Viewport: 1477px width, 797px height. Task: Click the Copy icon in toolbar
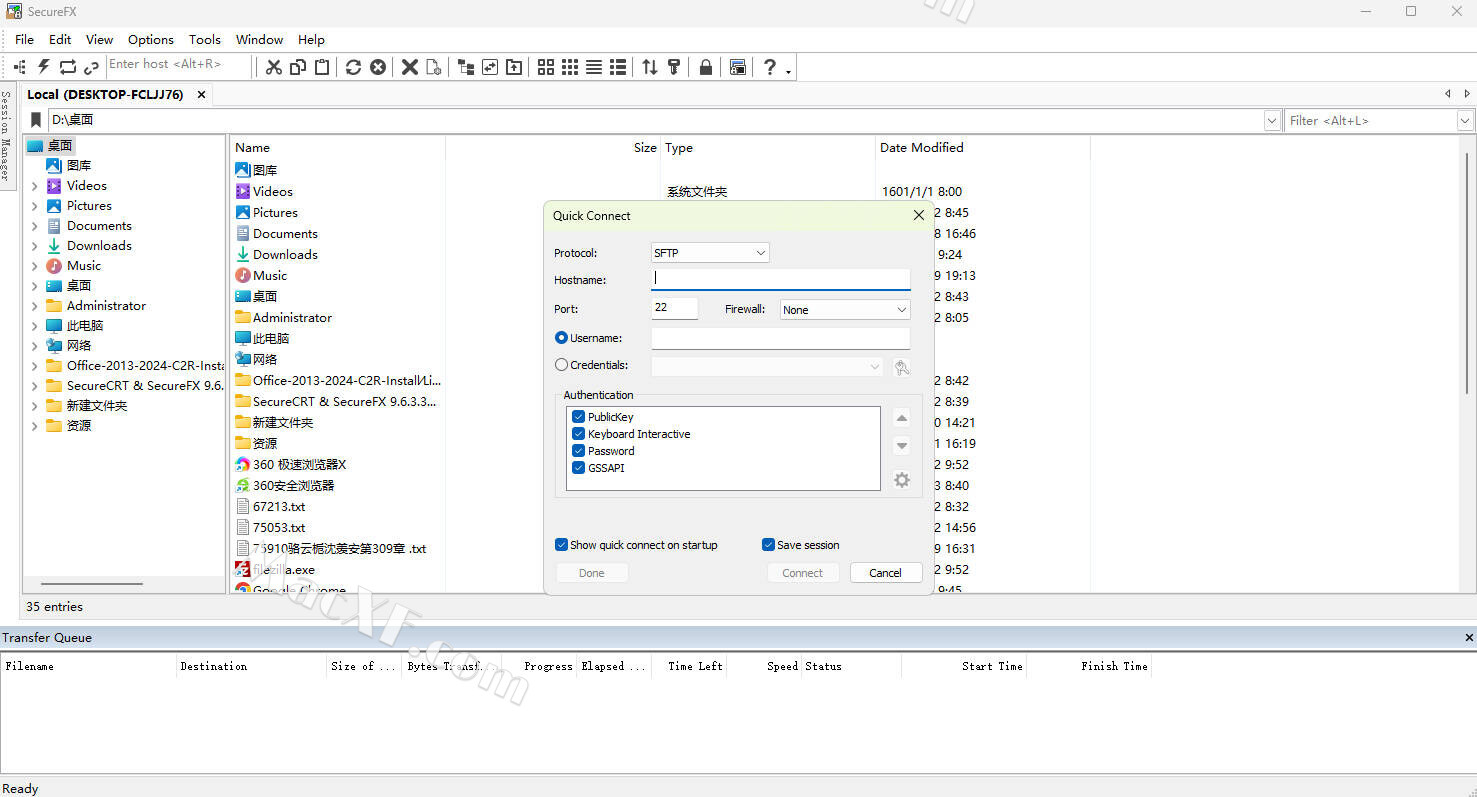coord(298,67)
